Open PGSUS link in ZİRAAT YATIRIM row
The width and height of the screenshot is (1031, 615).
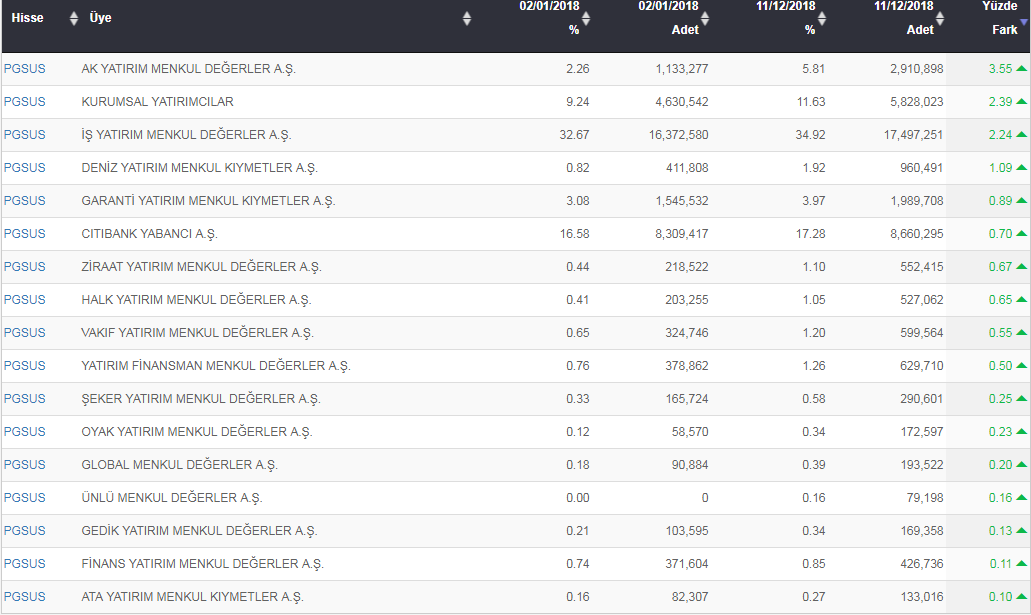[24, 266]
